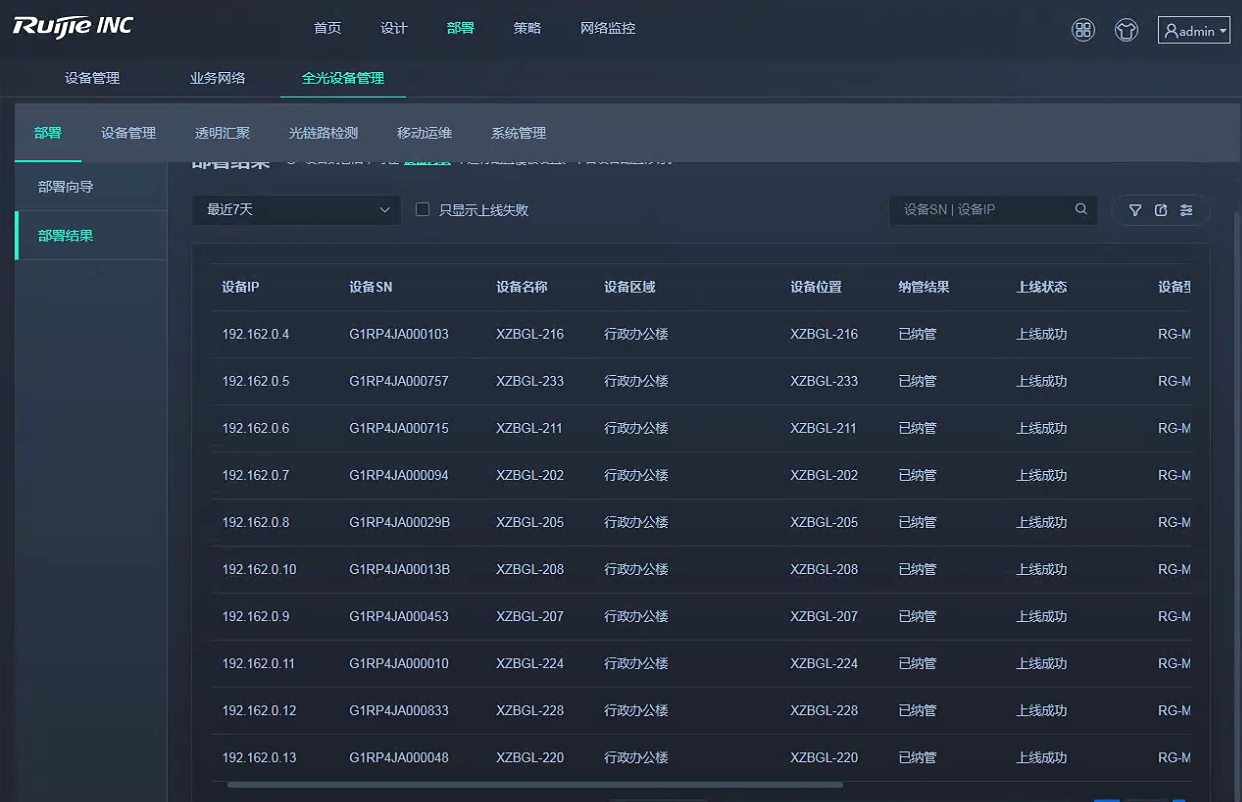
Task: Click the export icon above table
Action: (x=1161, y=210)
